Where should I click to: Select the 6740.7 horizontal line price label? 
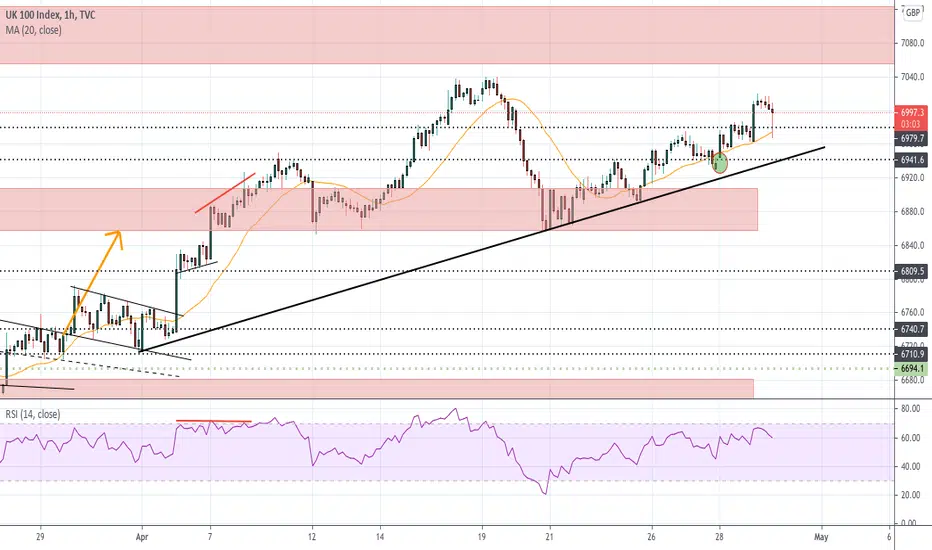(911, 329)
